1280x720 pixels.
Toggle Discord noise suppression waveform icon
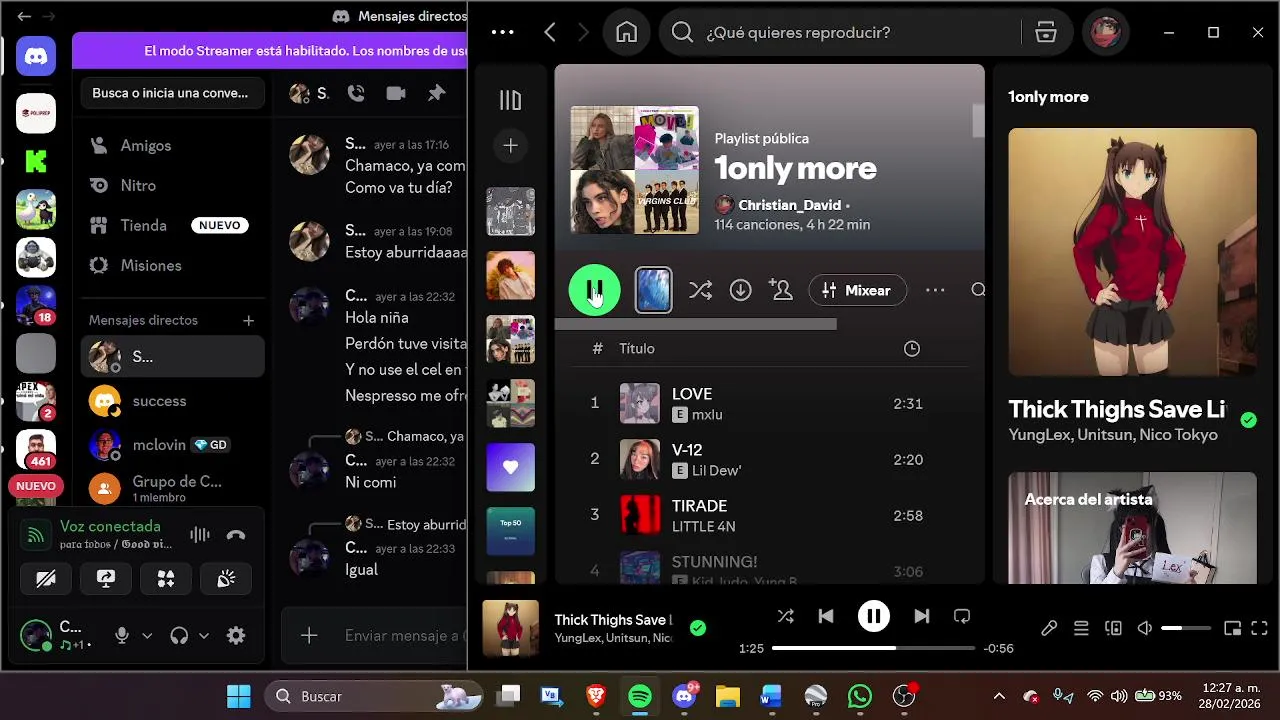tap(200, 535)
